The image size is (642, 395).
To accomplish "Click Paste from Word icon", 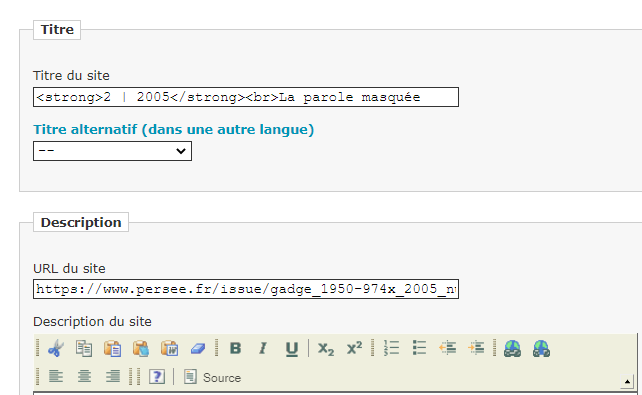I will [x=170, y=348].
